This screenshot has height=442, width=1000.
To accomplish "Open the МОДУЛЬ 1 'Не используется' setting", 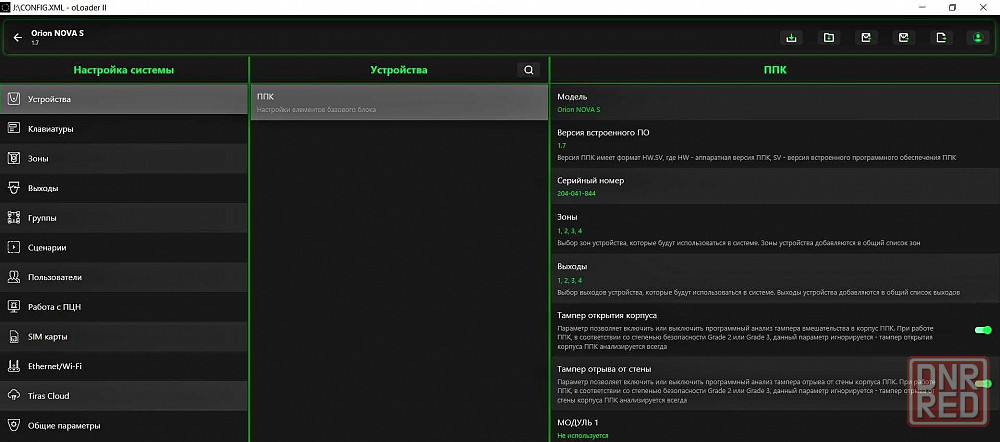I will pos(582,436).
